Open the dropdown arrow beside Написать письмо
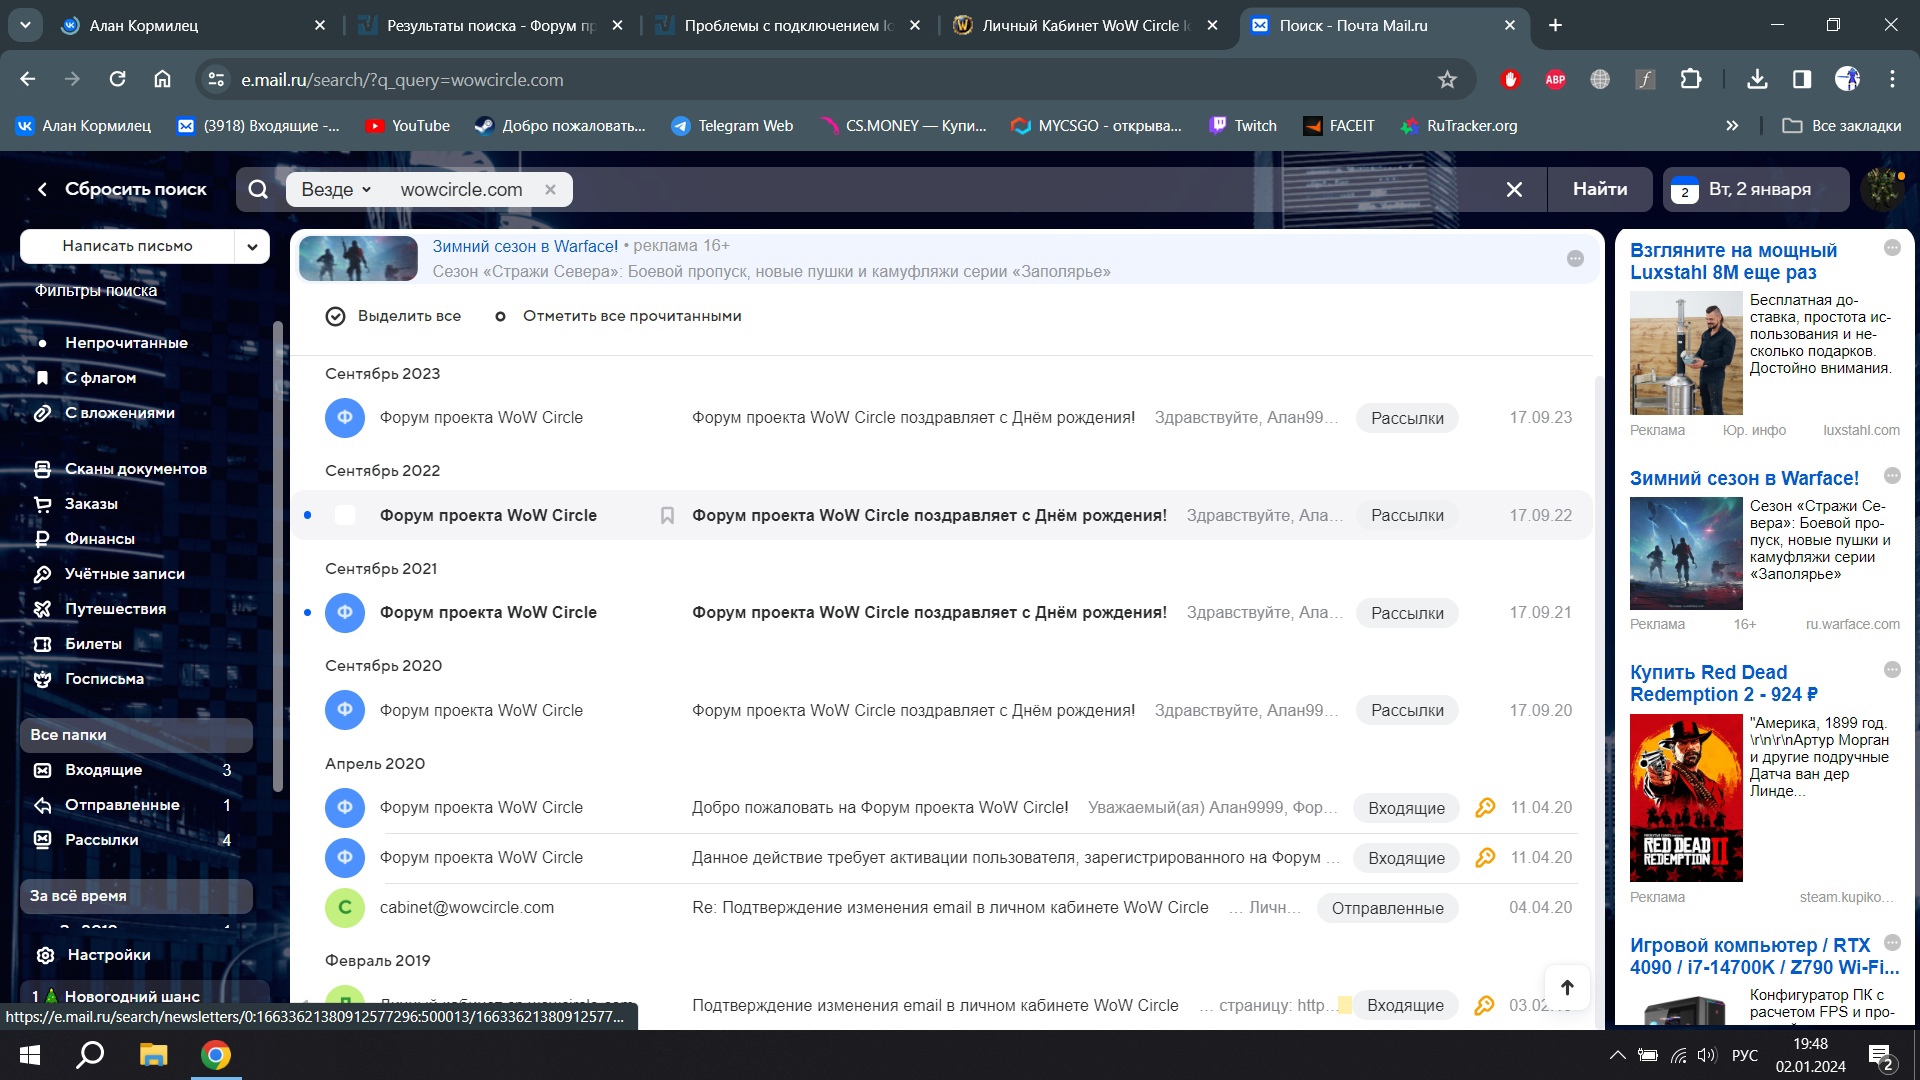This screenshot has width=1920, height=1080. 252,246
